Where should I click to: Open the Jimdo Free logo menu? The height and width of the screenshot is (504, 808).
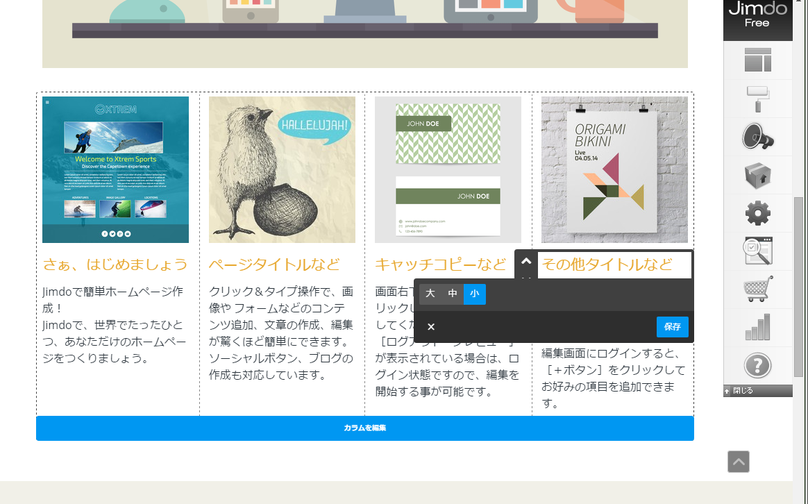tap(758, 18)
